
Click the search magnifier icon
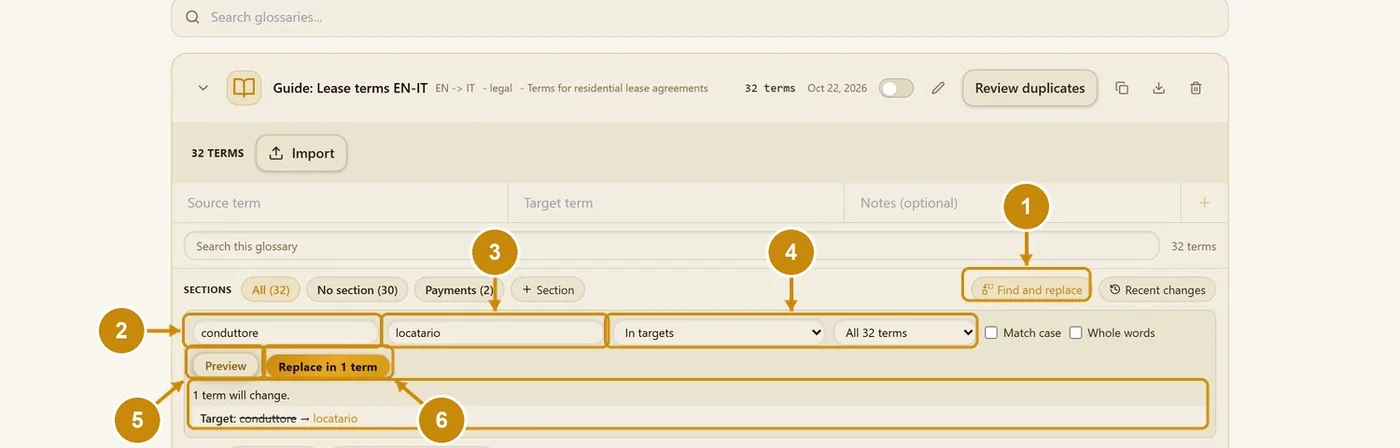coord(192,18)
